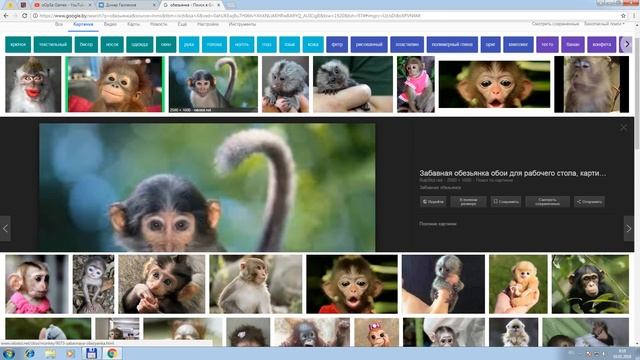Open the file explorer taskbar icon

pos(50,353)
